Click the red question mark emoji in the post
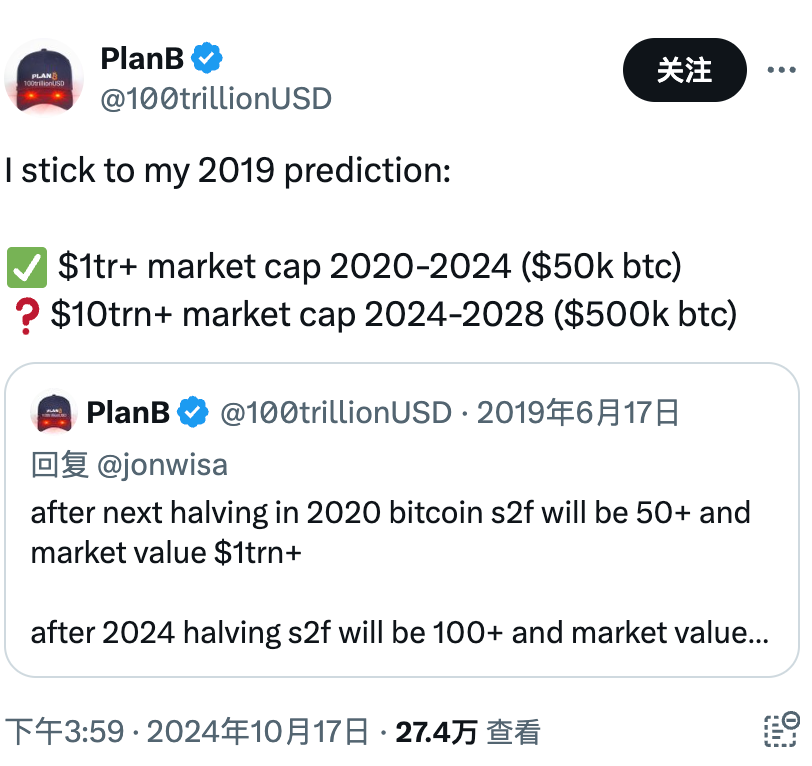This screenshot has height=766, width=812. click(27, 313)
